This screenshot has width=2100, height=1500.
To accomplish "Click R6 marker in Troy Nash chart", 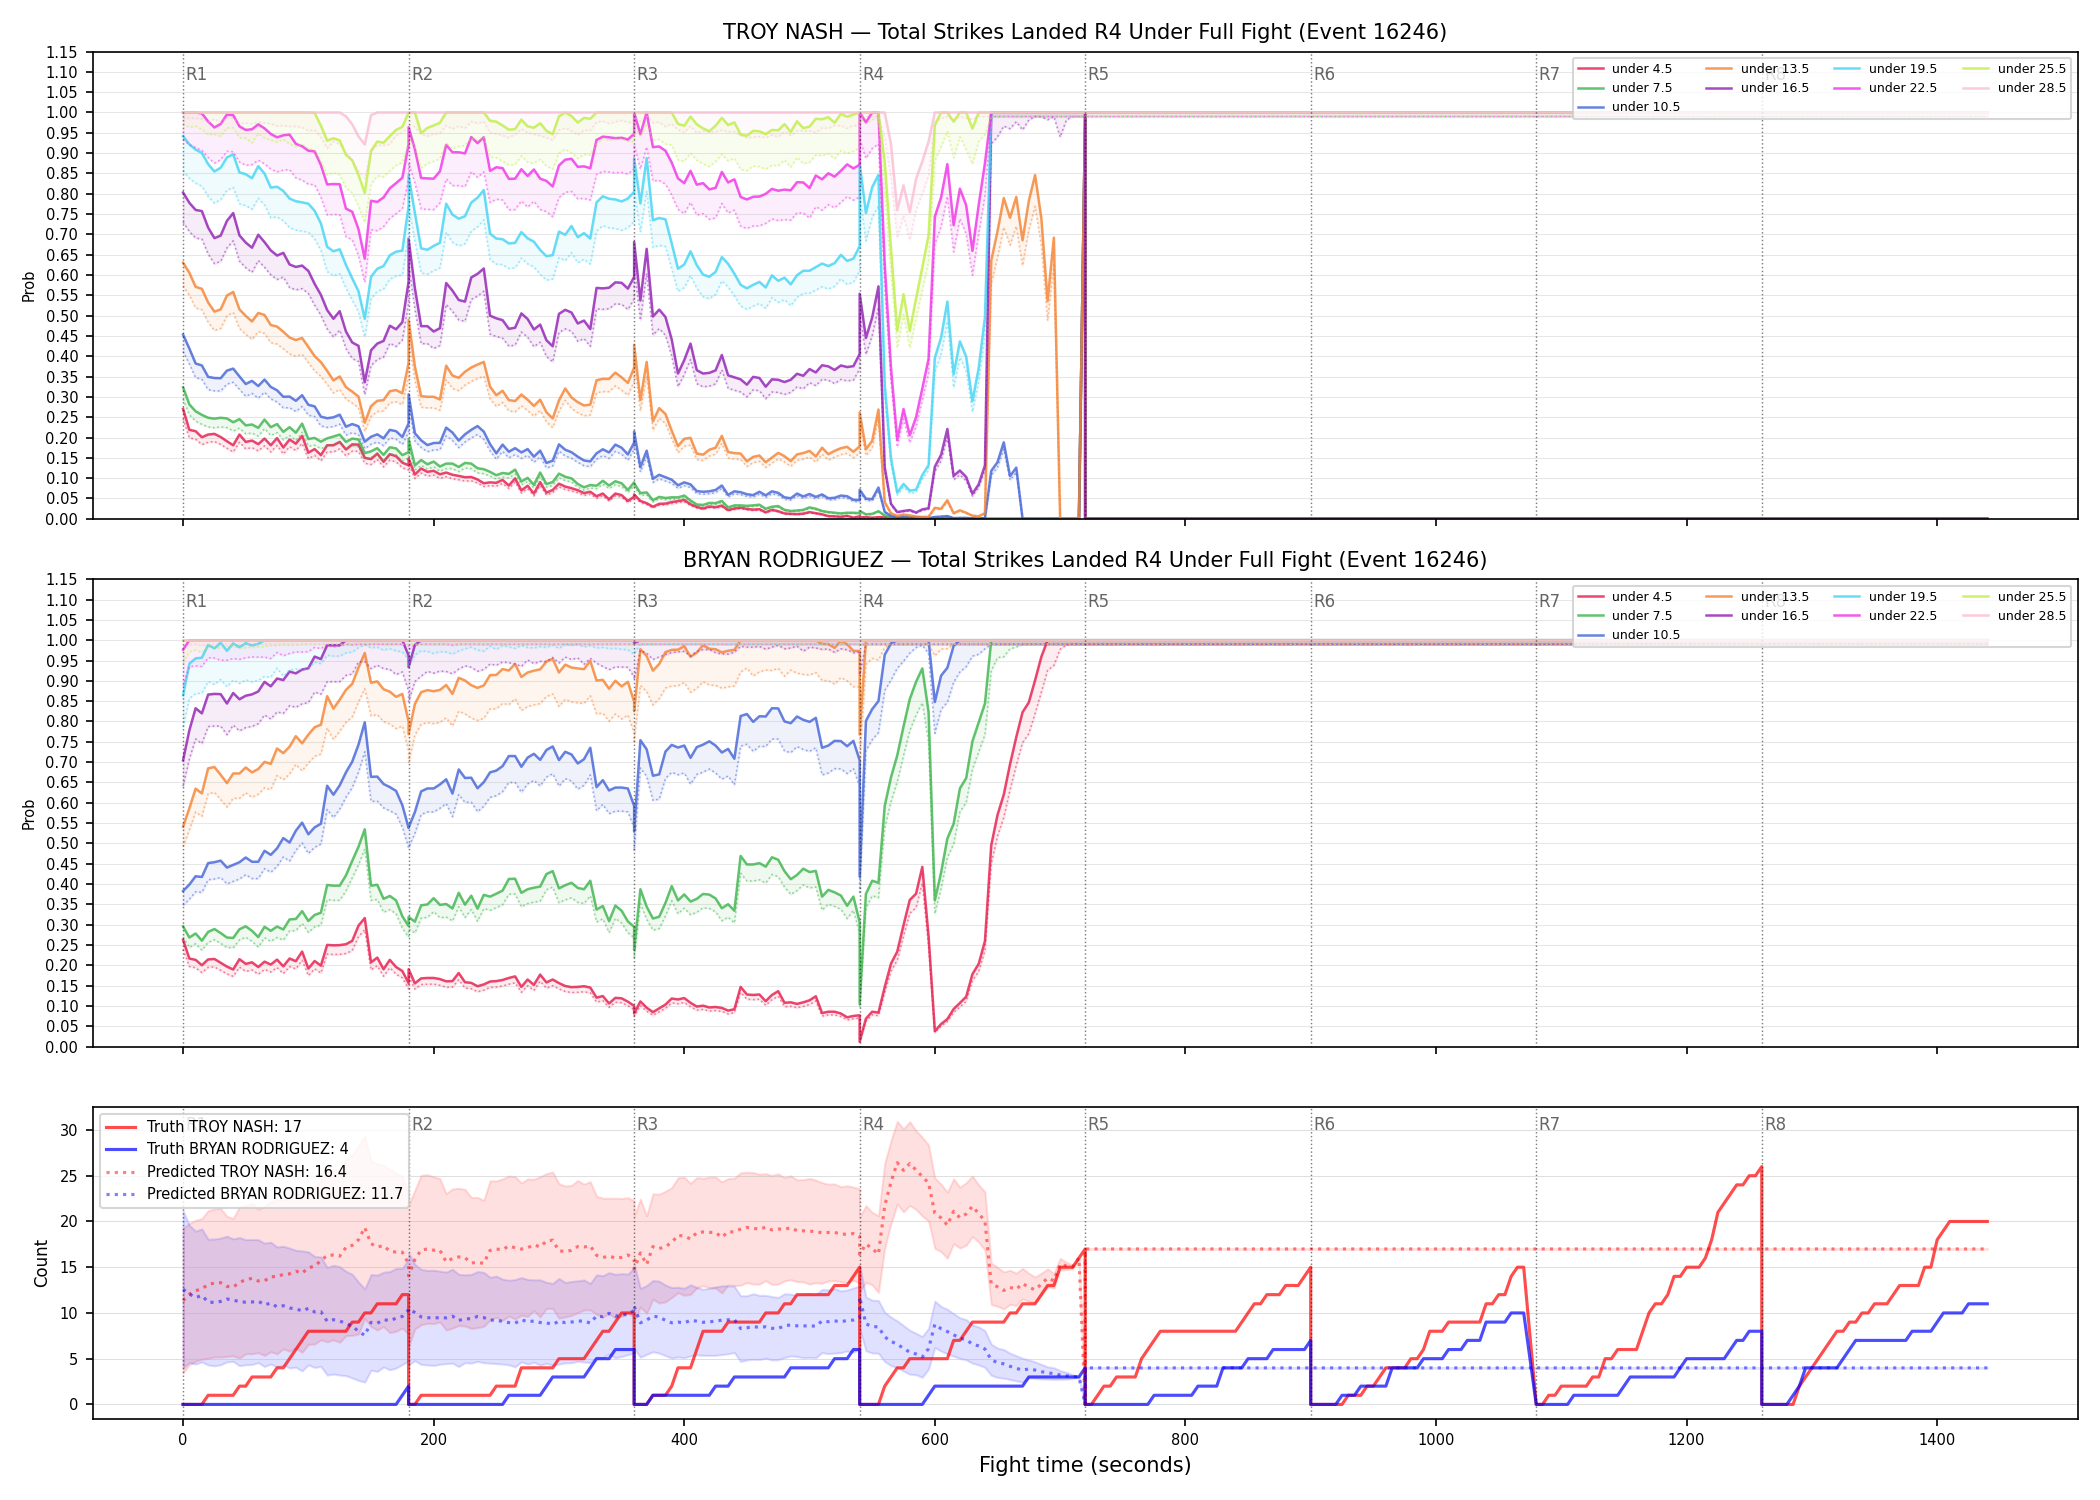I will [1324, 74].
